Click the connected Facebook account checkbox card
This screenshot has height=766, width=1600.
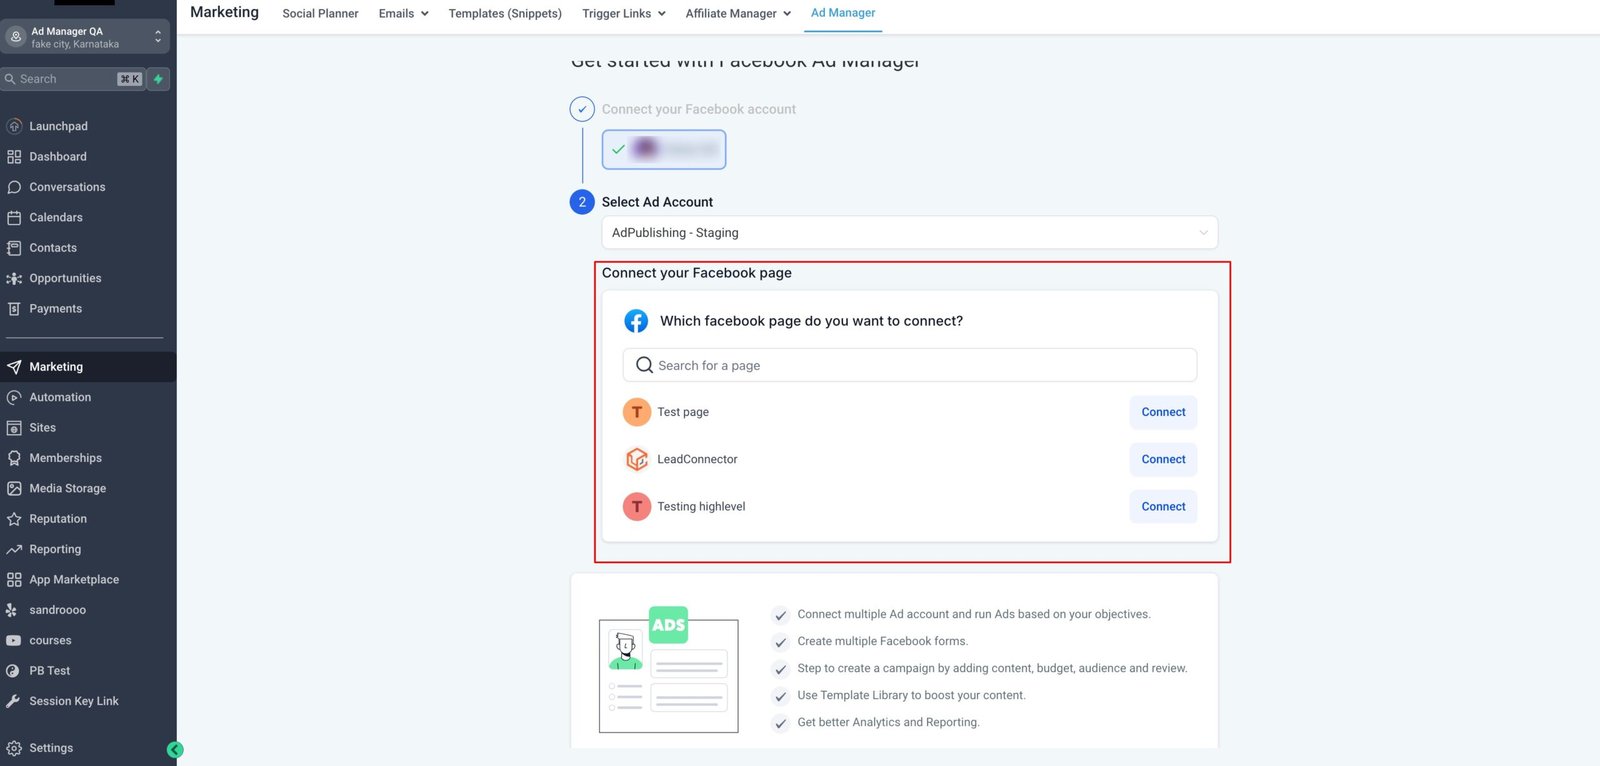tap(663, 150)
